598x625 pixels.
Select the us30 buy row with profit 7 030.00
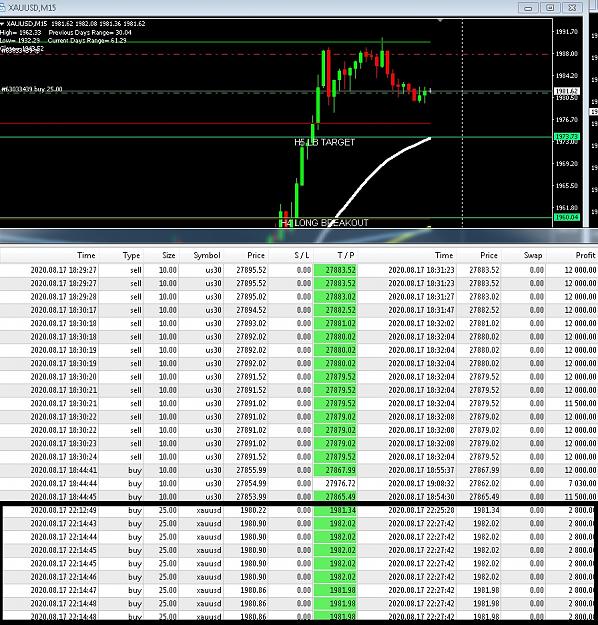(299, 483)
